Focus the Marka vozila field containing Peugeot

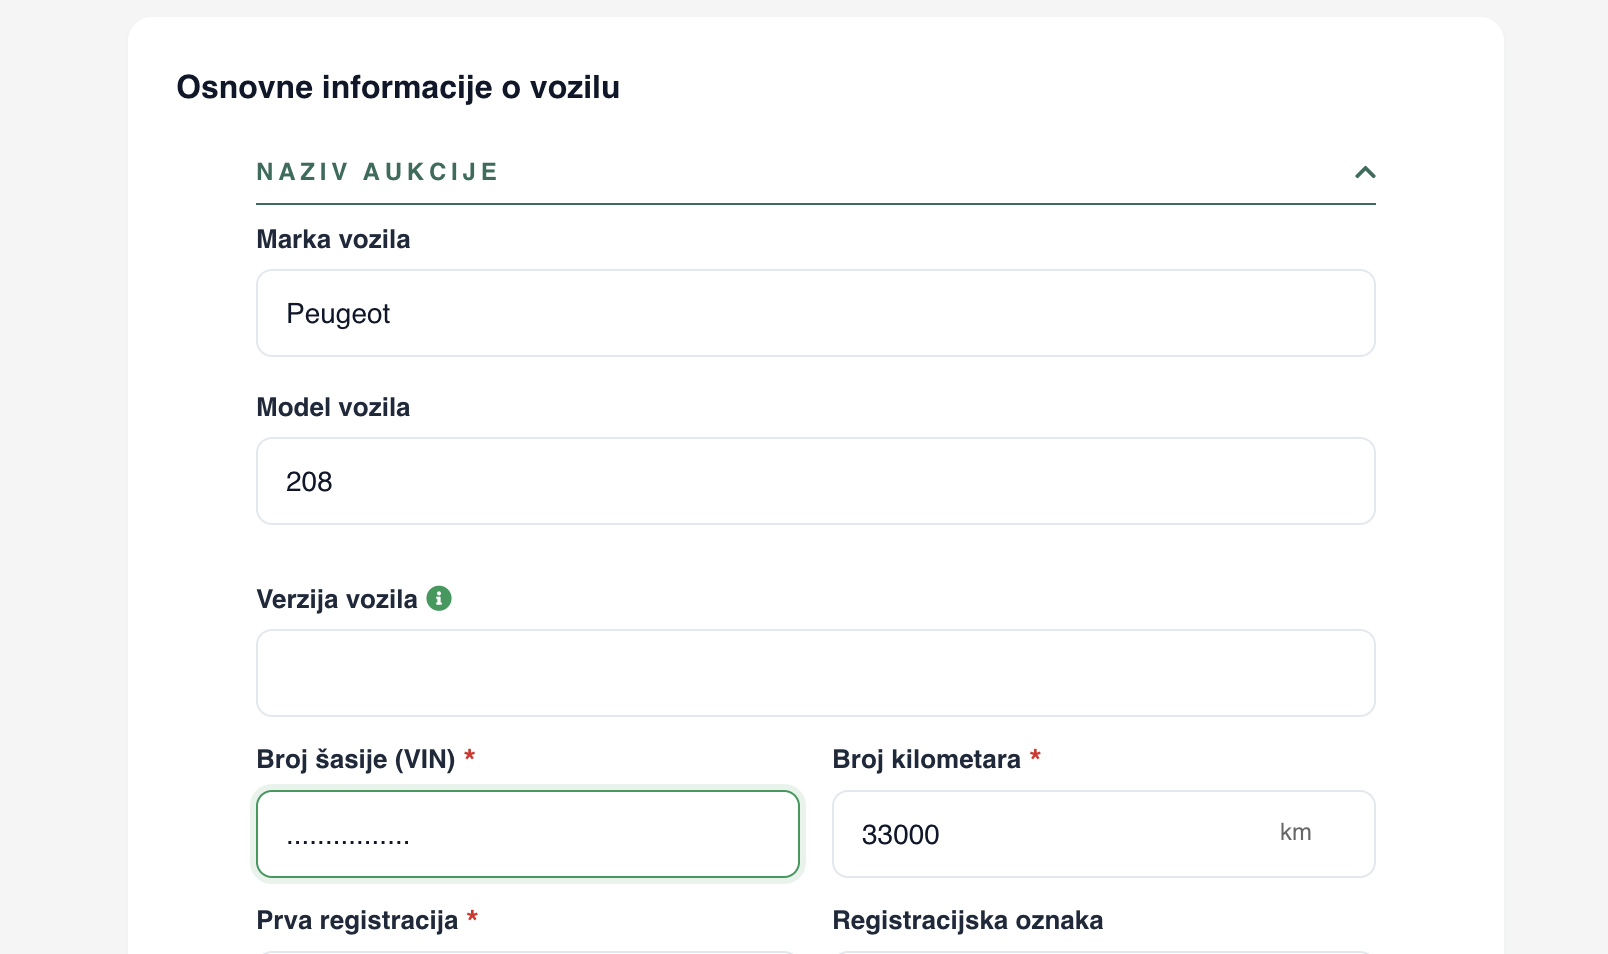816,313
